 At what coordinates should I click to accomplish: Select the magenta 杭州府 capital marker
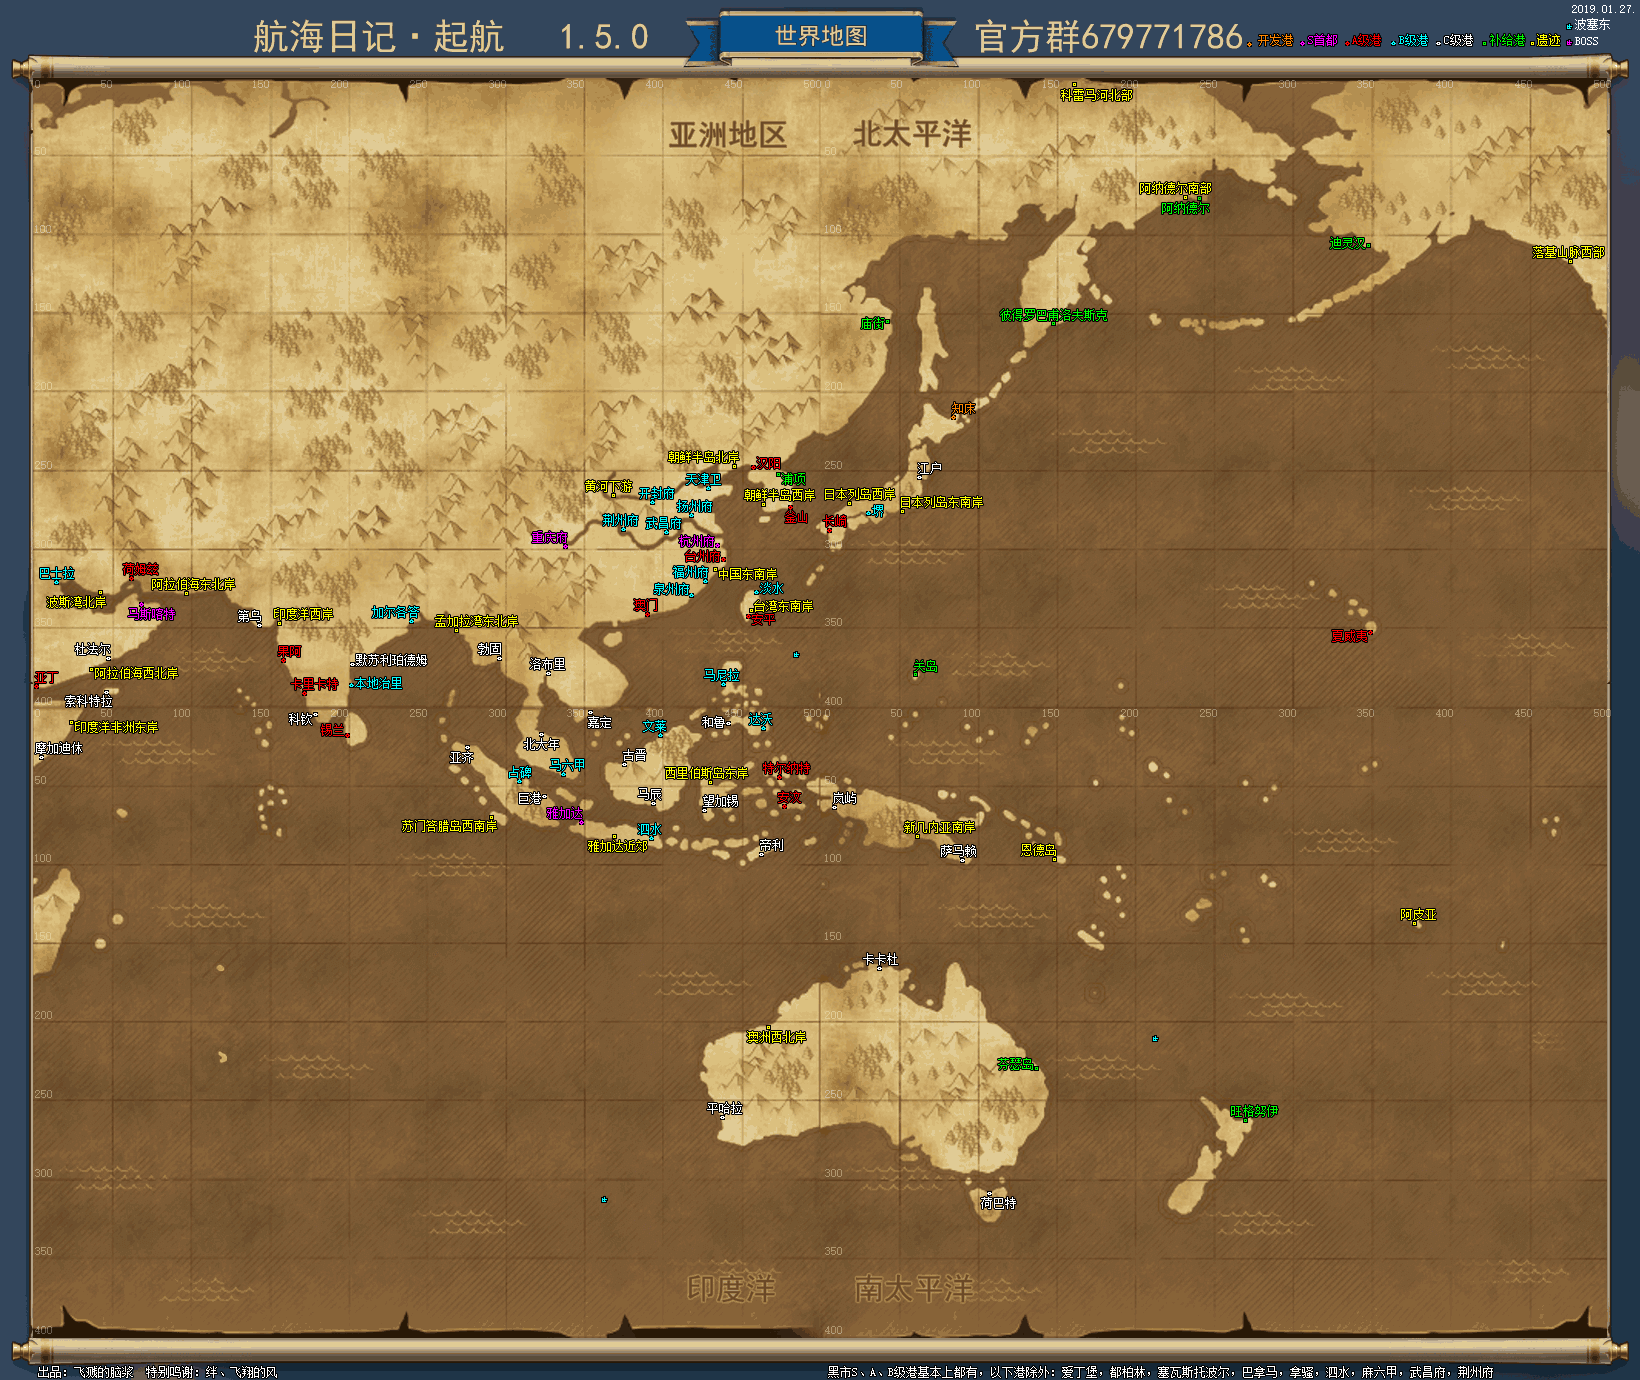[x=698, y=541]
